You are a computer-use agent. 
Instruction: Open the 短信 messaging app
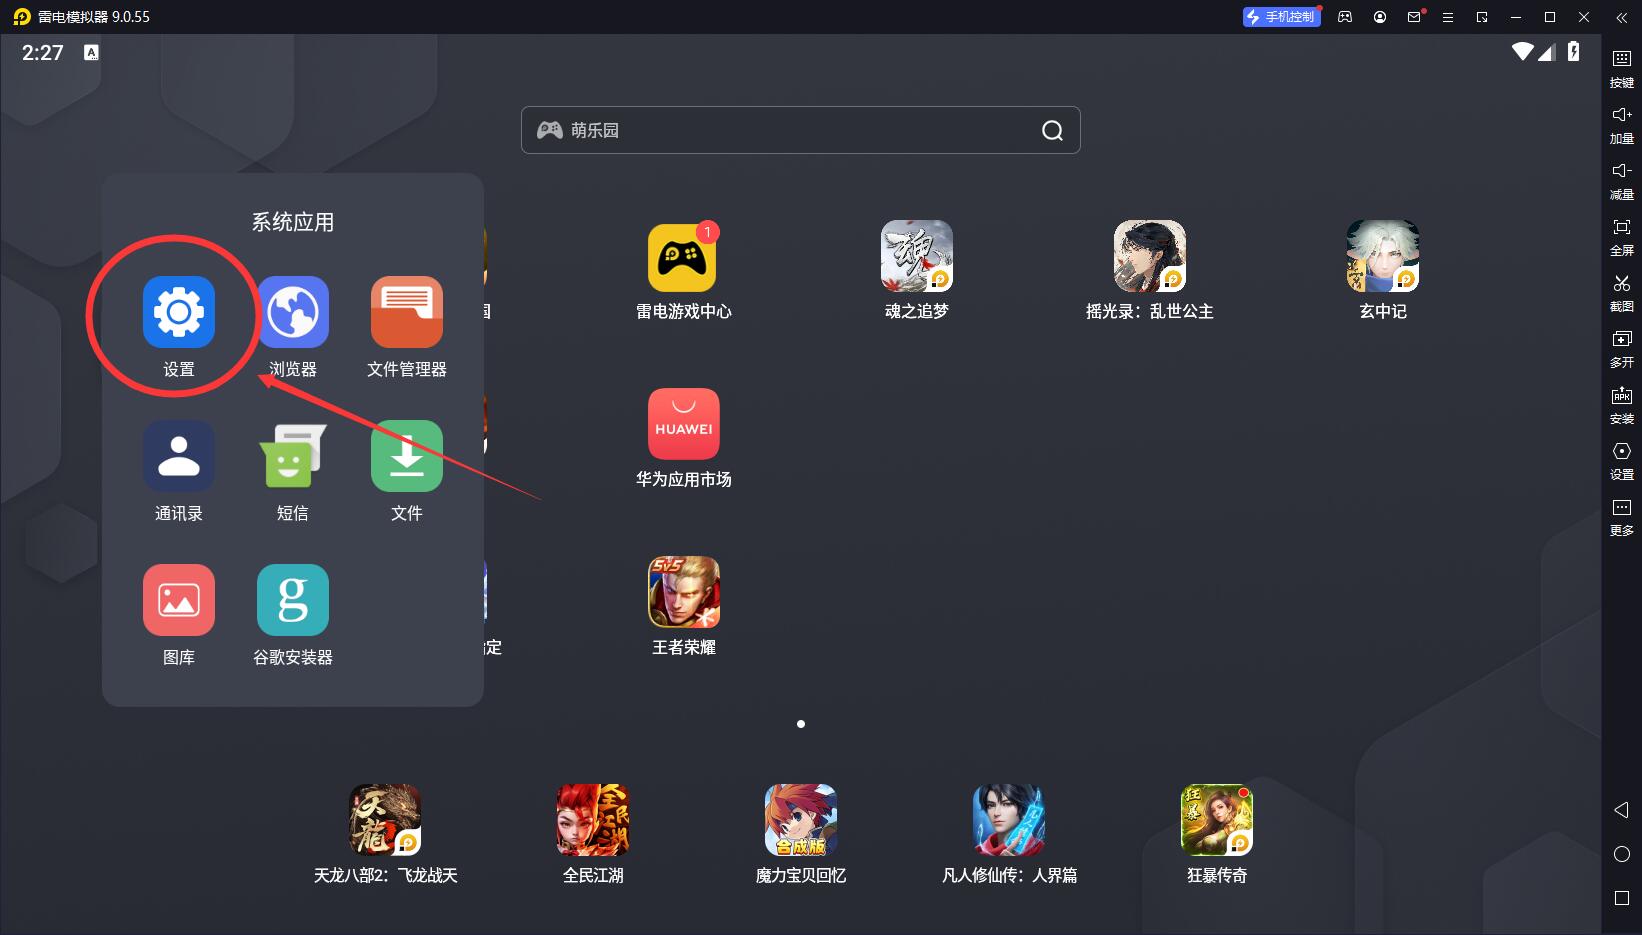tap(293, 457)
